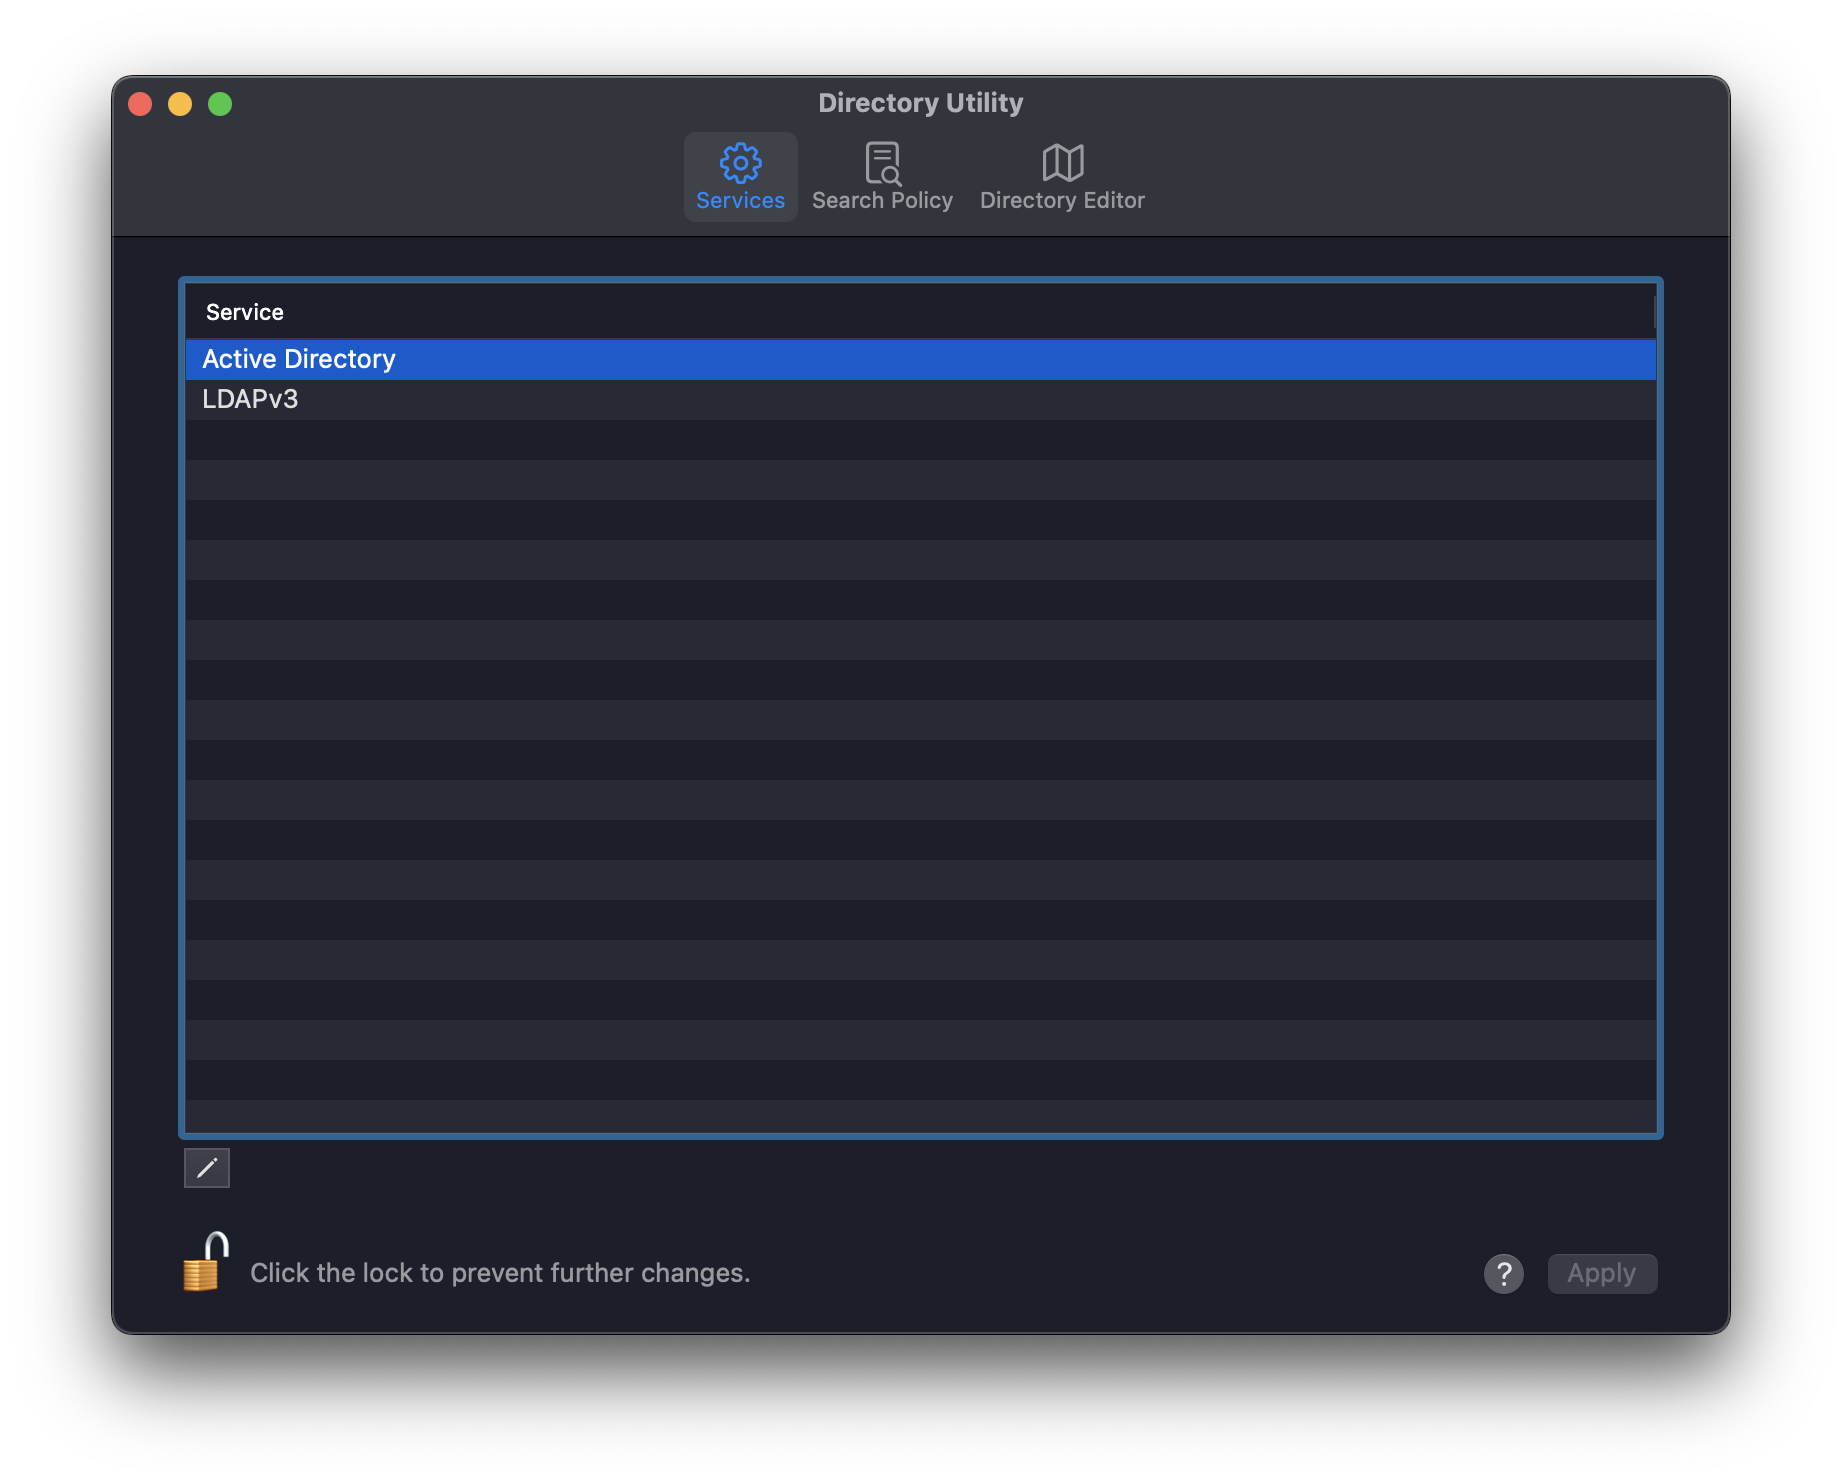The height and width of the screenshot is (1482, 1842).
Task: Click the Service column header
Action: (245, 312)
